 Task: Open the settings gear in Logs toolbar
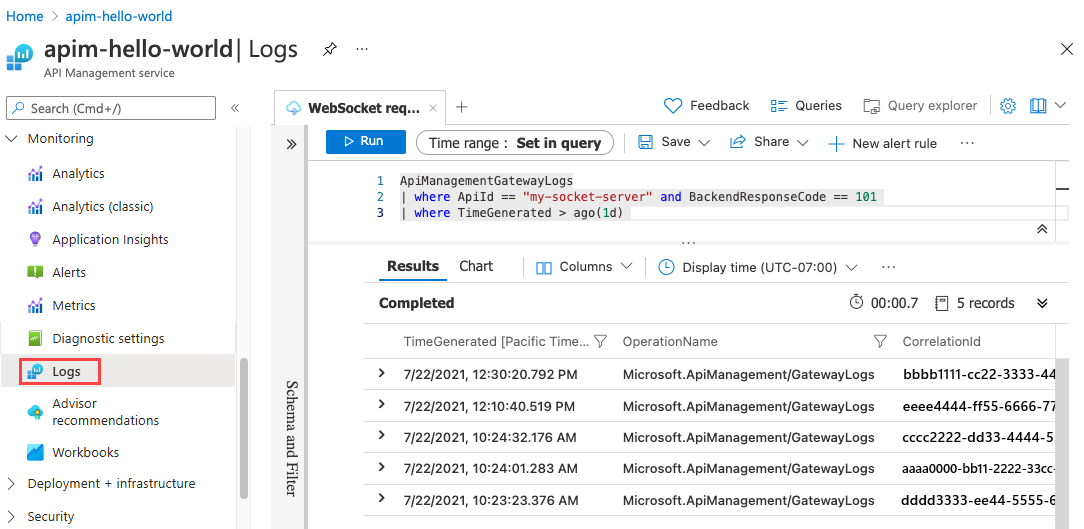(1008, 106)
